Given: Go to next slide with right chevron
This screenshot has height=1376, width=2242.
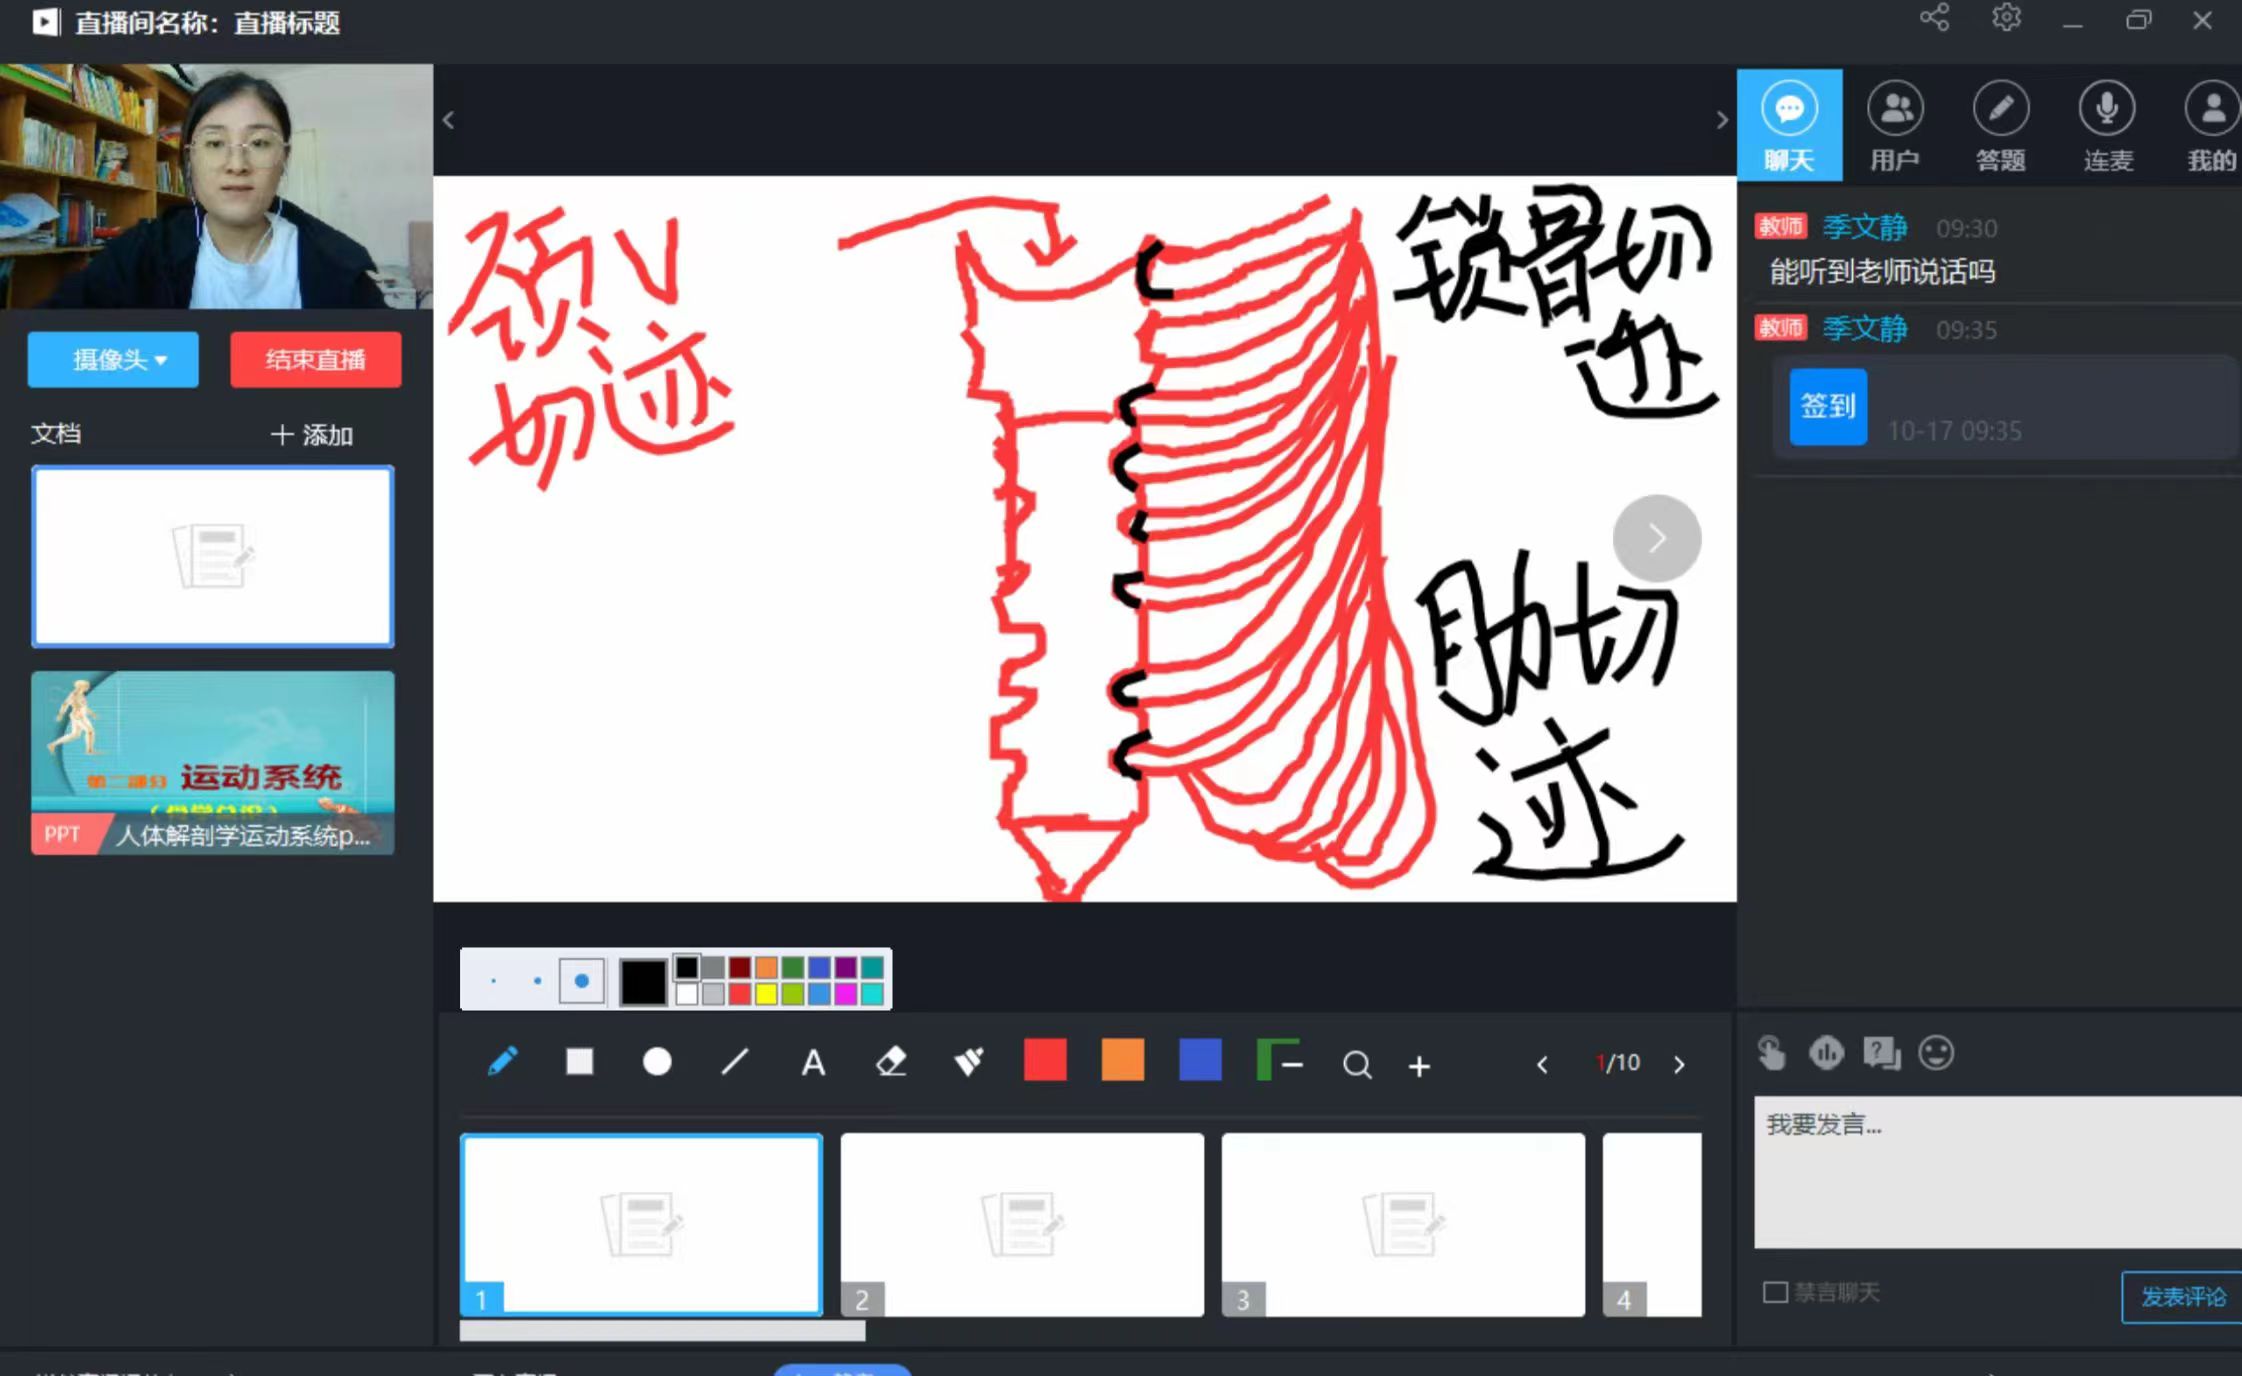Looking at the screenshot, I should pyautogui.click(x=1679, y=1064).
